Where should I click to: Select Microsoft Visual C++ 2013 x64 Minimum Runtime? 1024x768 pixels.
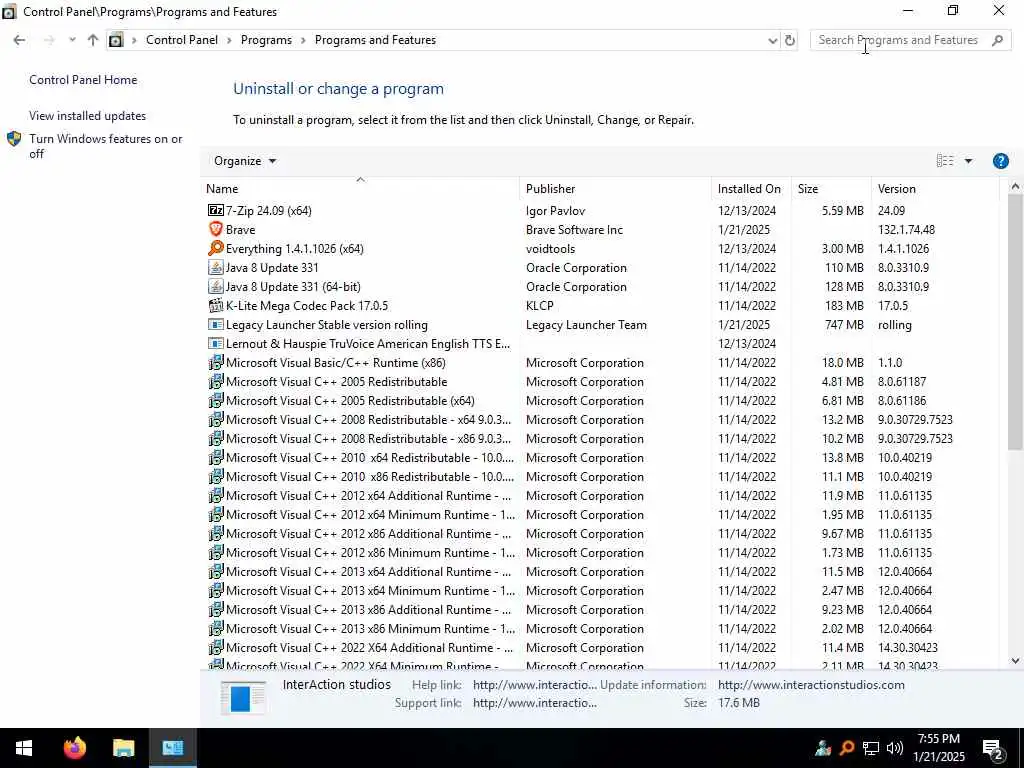[601, 590]
